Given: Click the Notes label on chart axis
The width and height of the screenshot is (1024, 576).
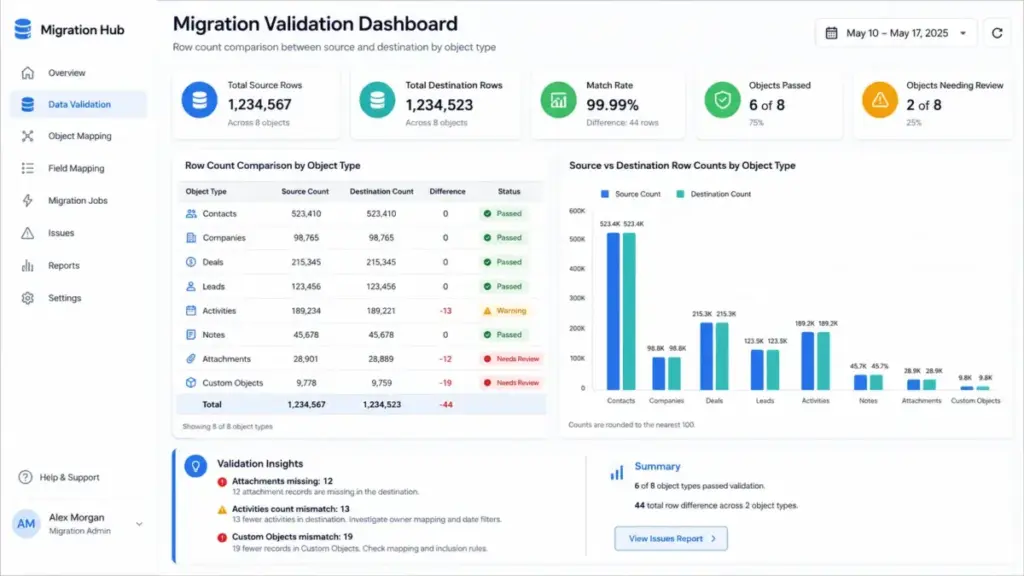Looking at the screenshot, I should [868, 400].
